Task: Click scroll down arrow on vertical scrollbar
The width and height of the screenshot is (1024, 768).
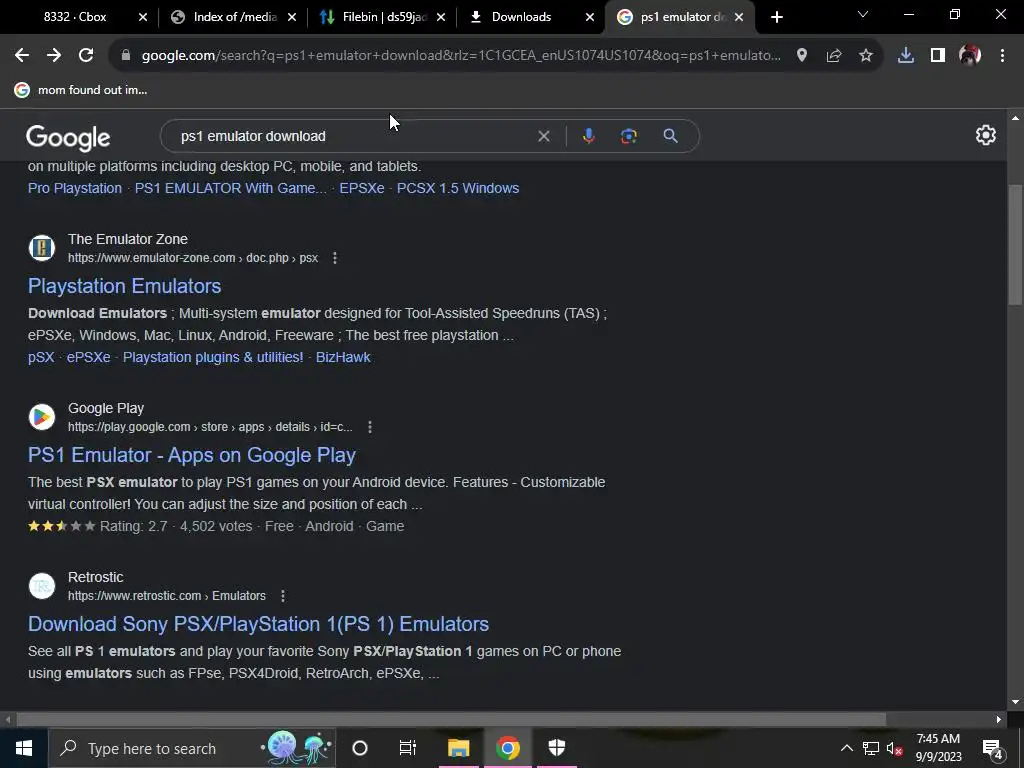Action: click(x=1014, y=703)
